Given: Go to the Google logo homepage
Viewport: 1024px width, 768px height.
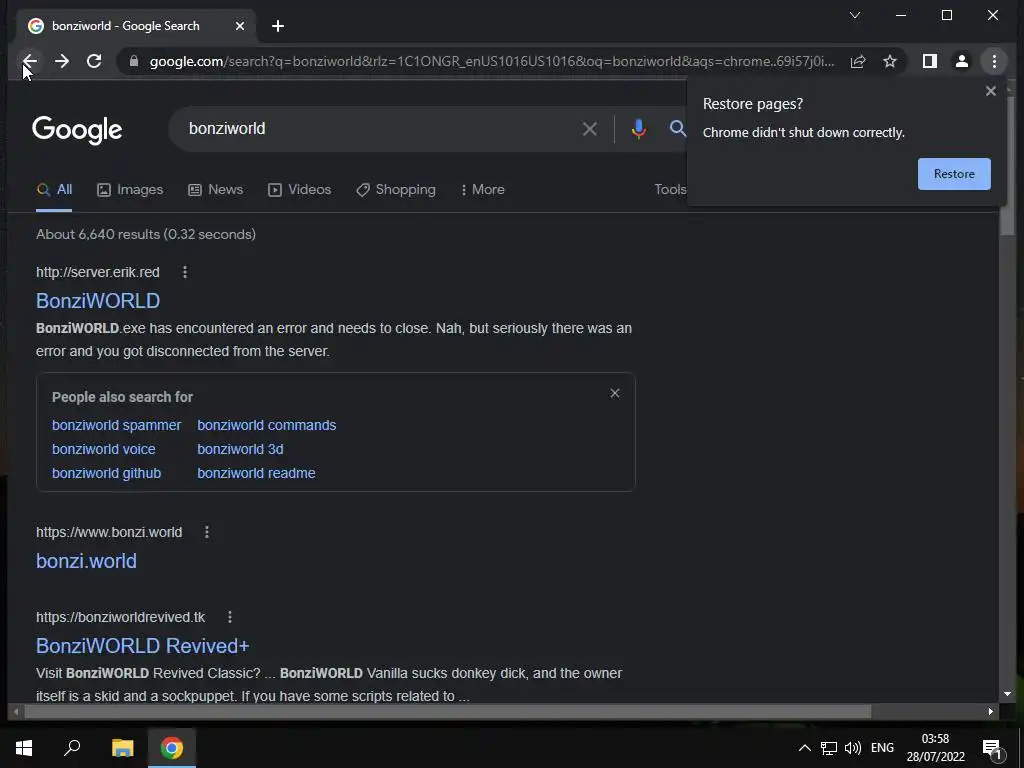Looking at the screenshot, I should coord(77,130).
